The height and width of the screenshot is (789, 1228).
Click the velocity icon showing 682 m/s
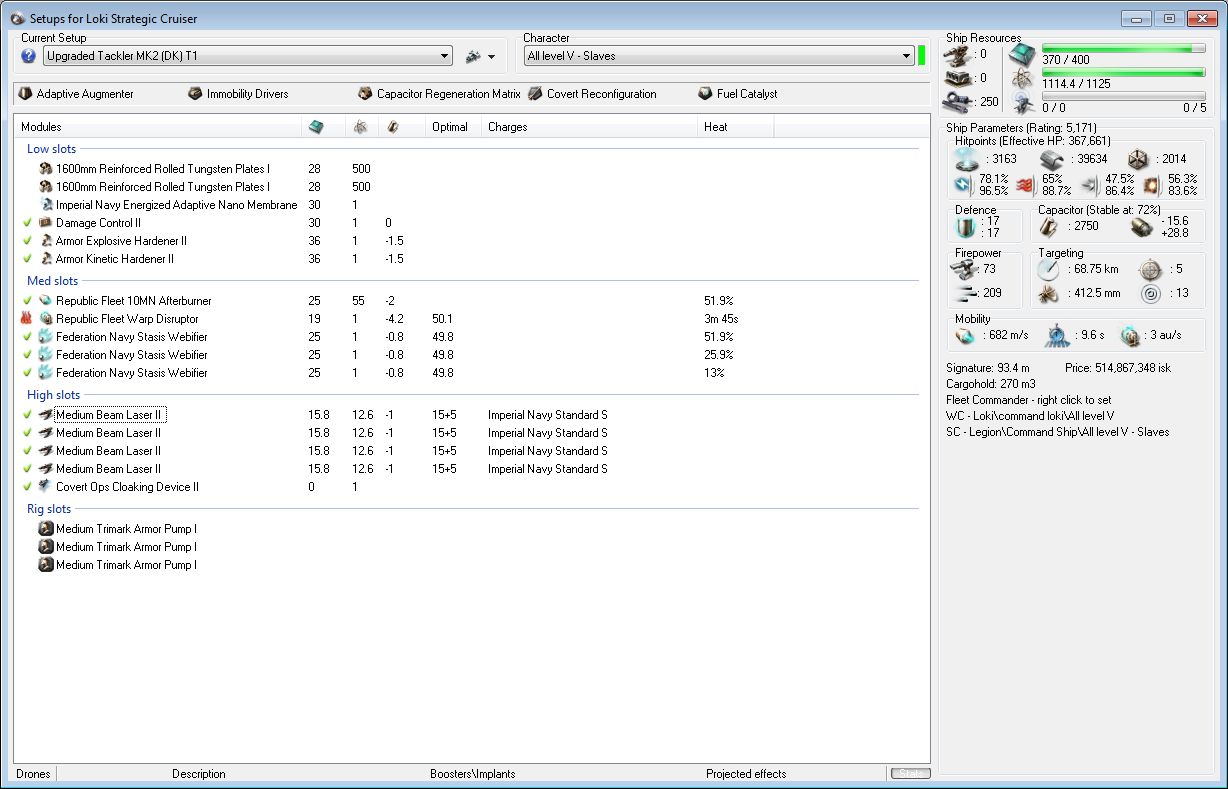[x=965, y=336]
